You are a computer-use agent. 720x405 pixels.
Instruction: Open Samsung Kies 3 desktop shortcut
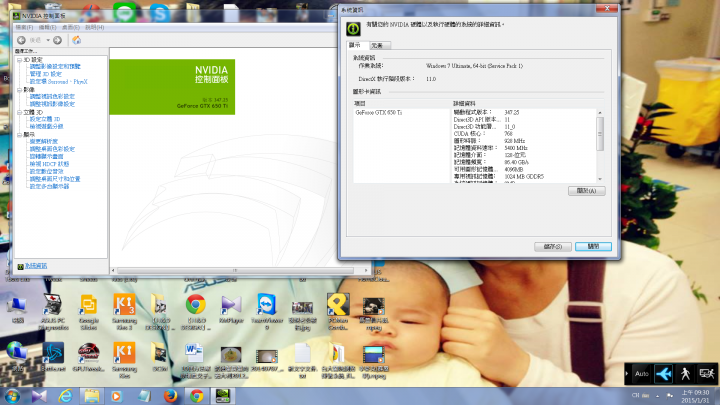pyautogui.click(x=124, y=312)
